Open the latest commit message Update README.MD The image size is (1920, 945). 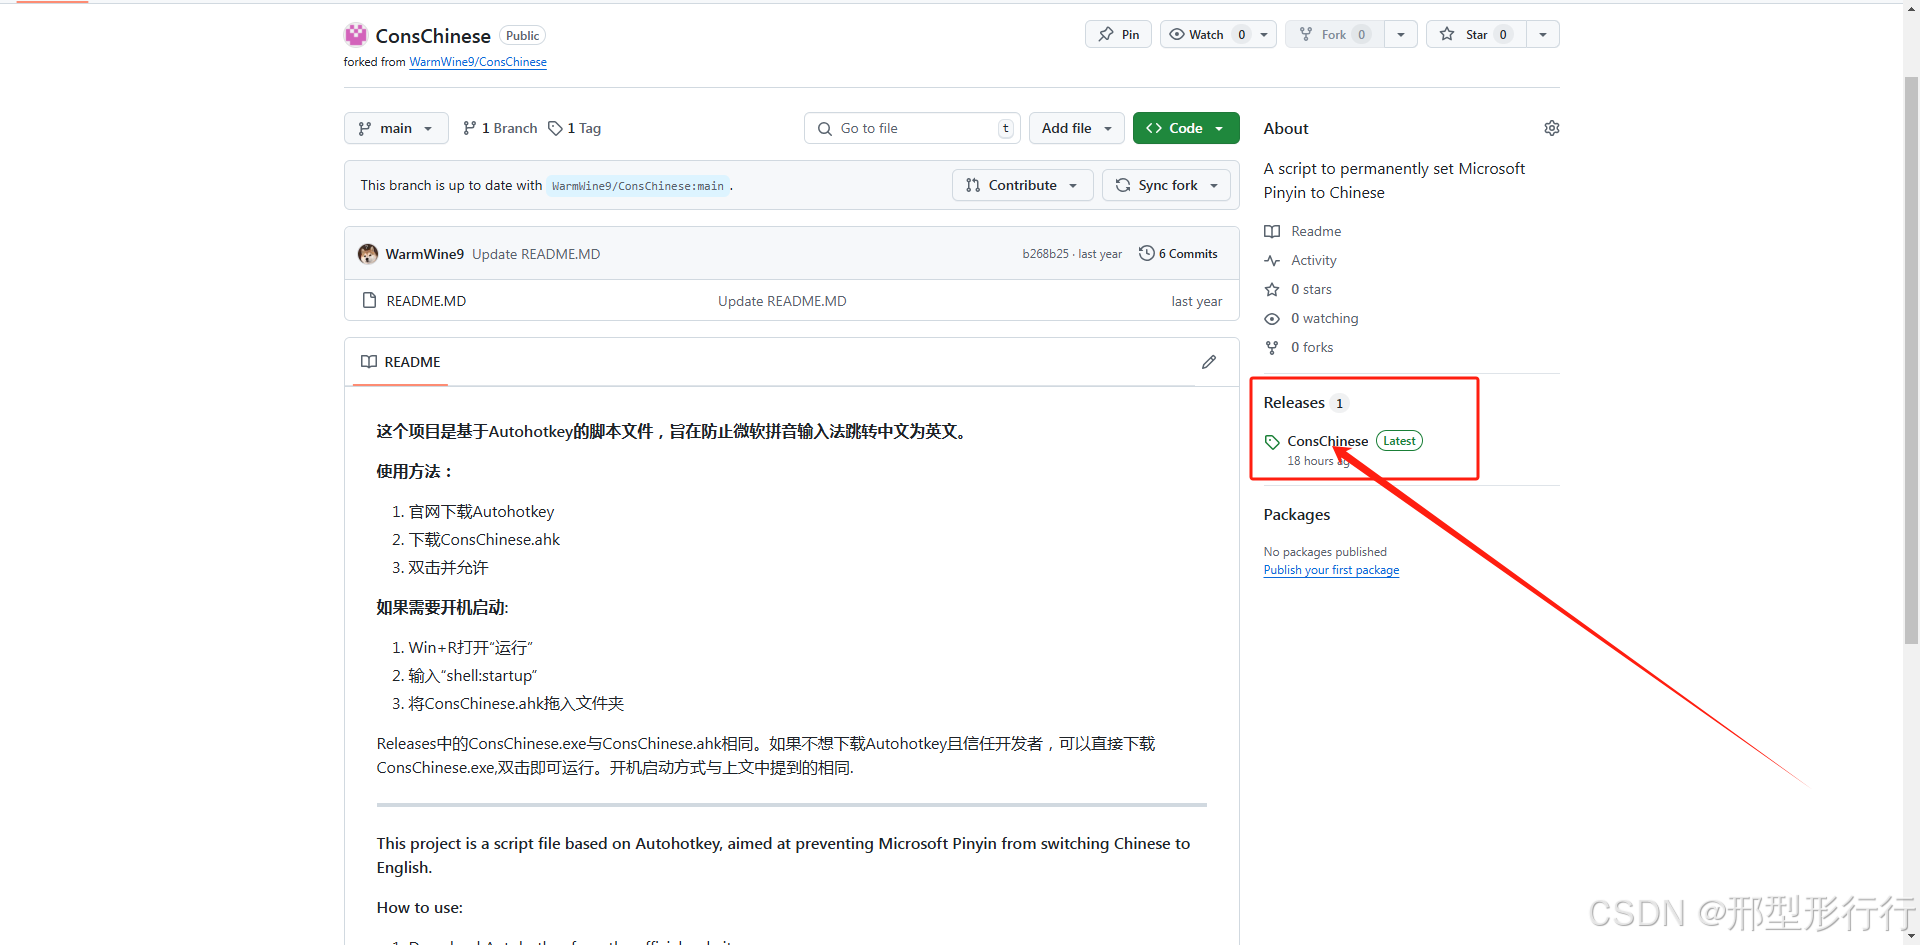[536, 254]
